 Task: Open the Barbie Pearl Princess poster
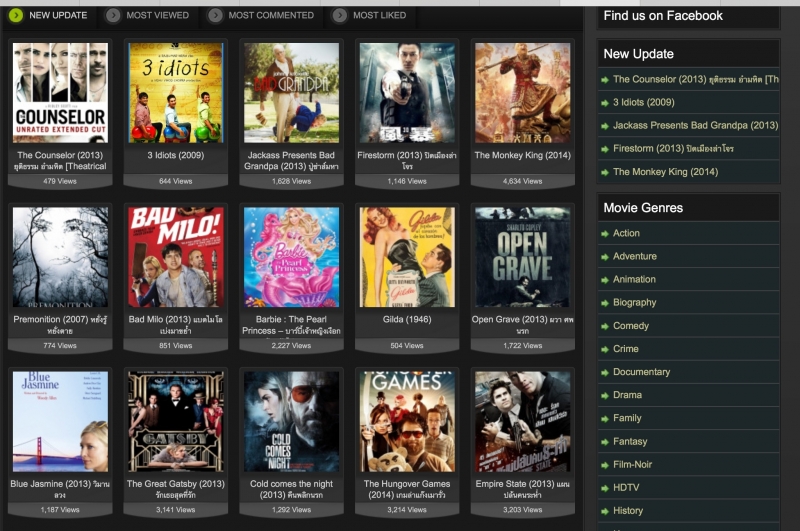click(291, 257)
